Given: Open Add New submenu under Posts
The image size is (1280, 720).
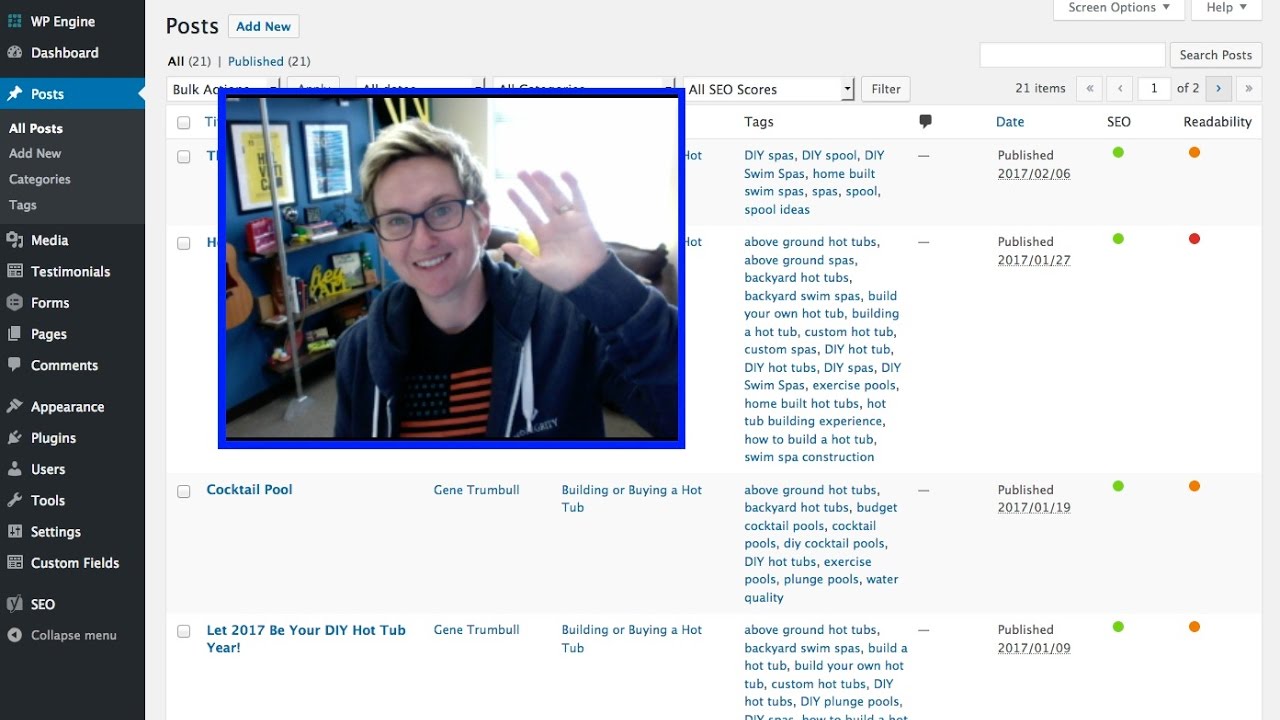Looking at the screenshot, I should click(35, 153).
